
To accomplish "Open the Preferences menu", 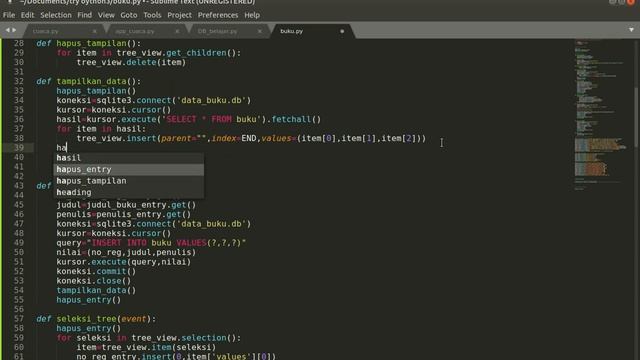I will coord(218,15).
